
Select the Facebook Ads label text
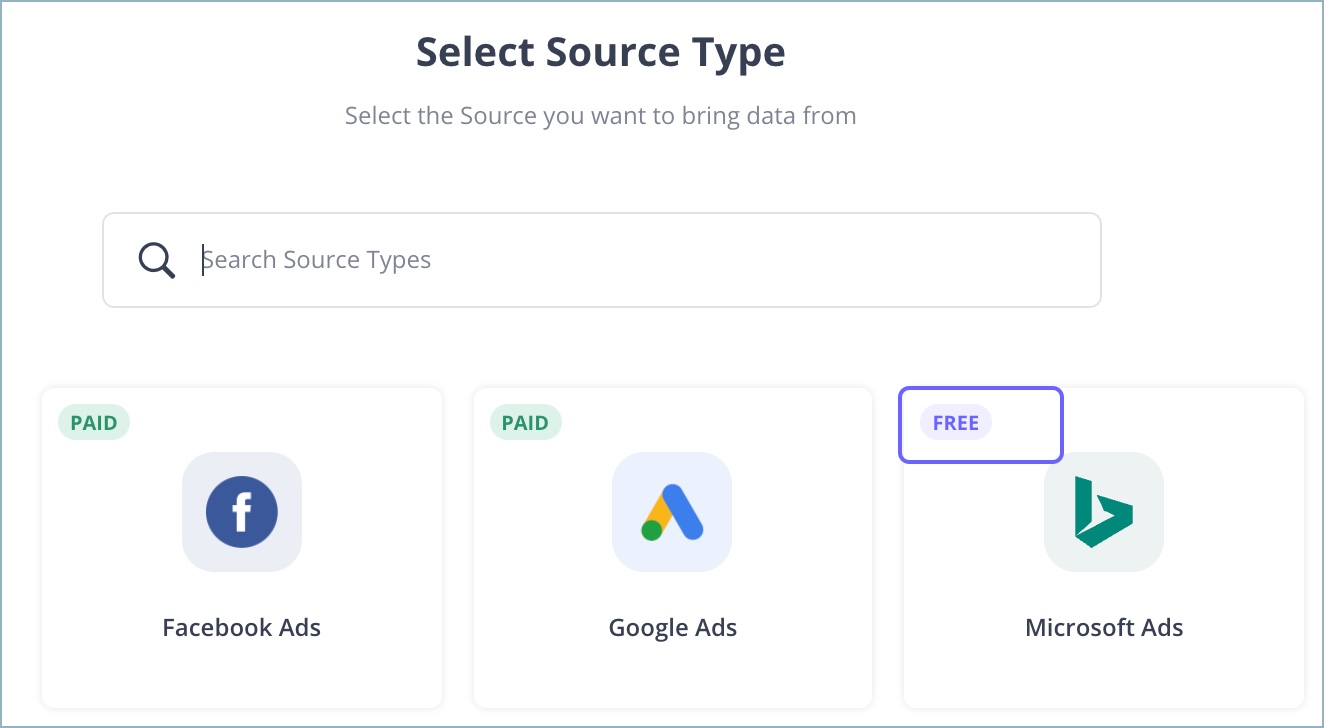tap(241, 627)
